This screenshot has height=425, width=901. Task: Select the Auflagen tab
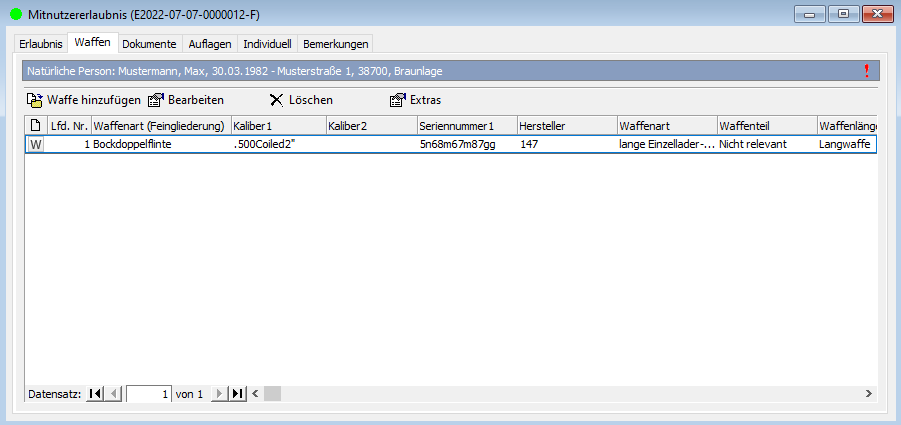click(x=210, y=44)
